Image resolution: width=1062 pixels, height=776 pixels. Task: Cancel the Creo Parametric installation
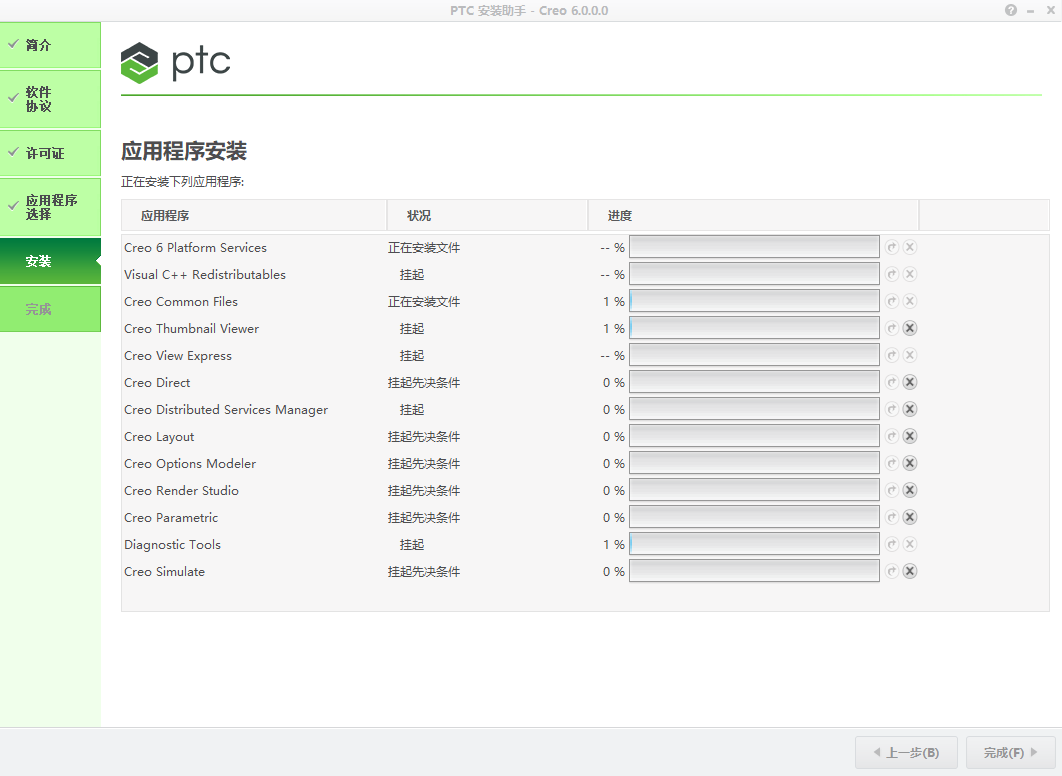tap(908, 517)
